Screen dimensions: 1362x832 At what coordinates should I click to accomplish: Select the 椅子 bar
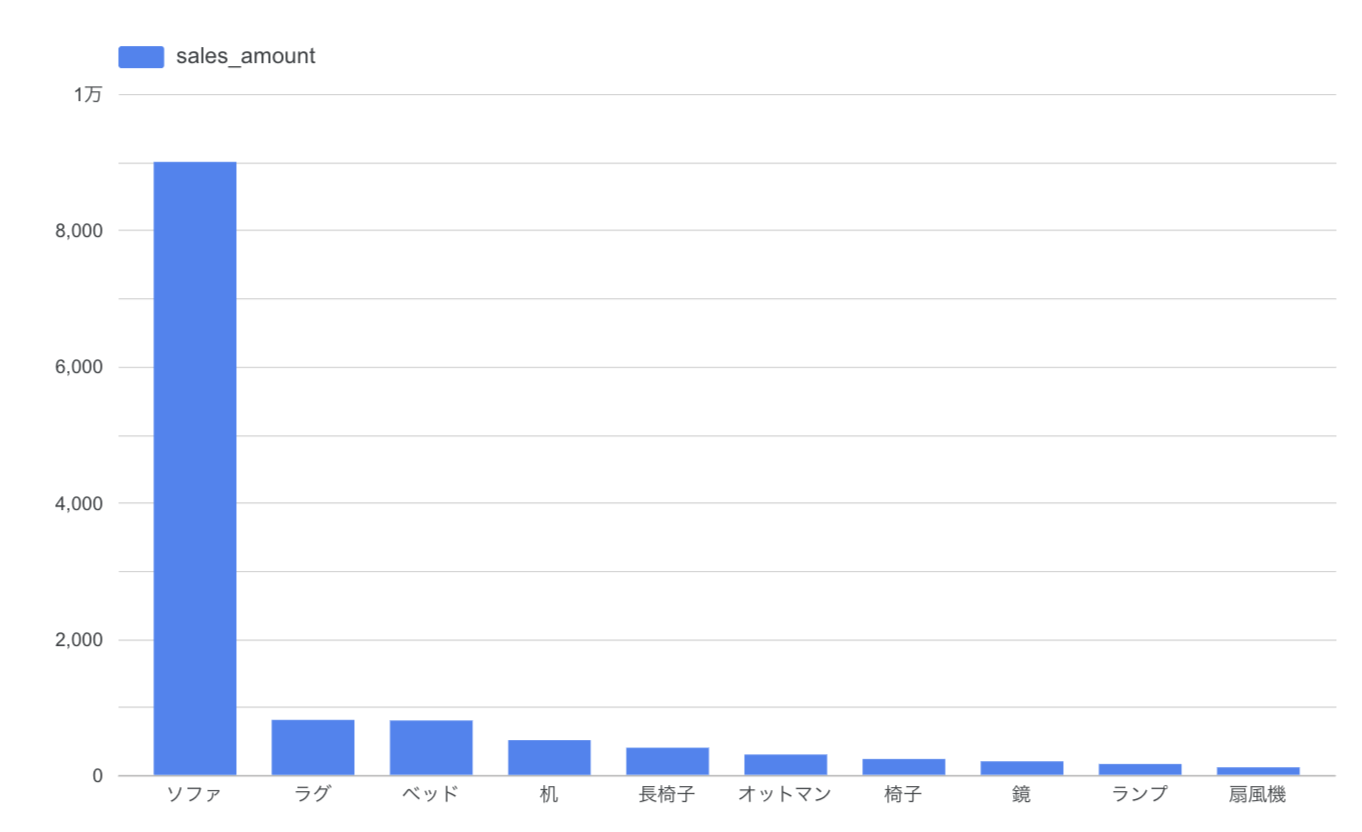[904, 767]
